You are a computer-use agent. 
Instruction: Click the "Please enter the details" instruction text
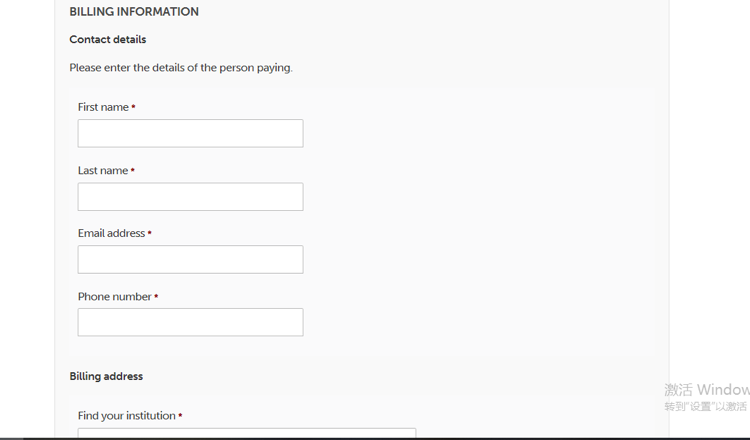point(181,68)
